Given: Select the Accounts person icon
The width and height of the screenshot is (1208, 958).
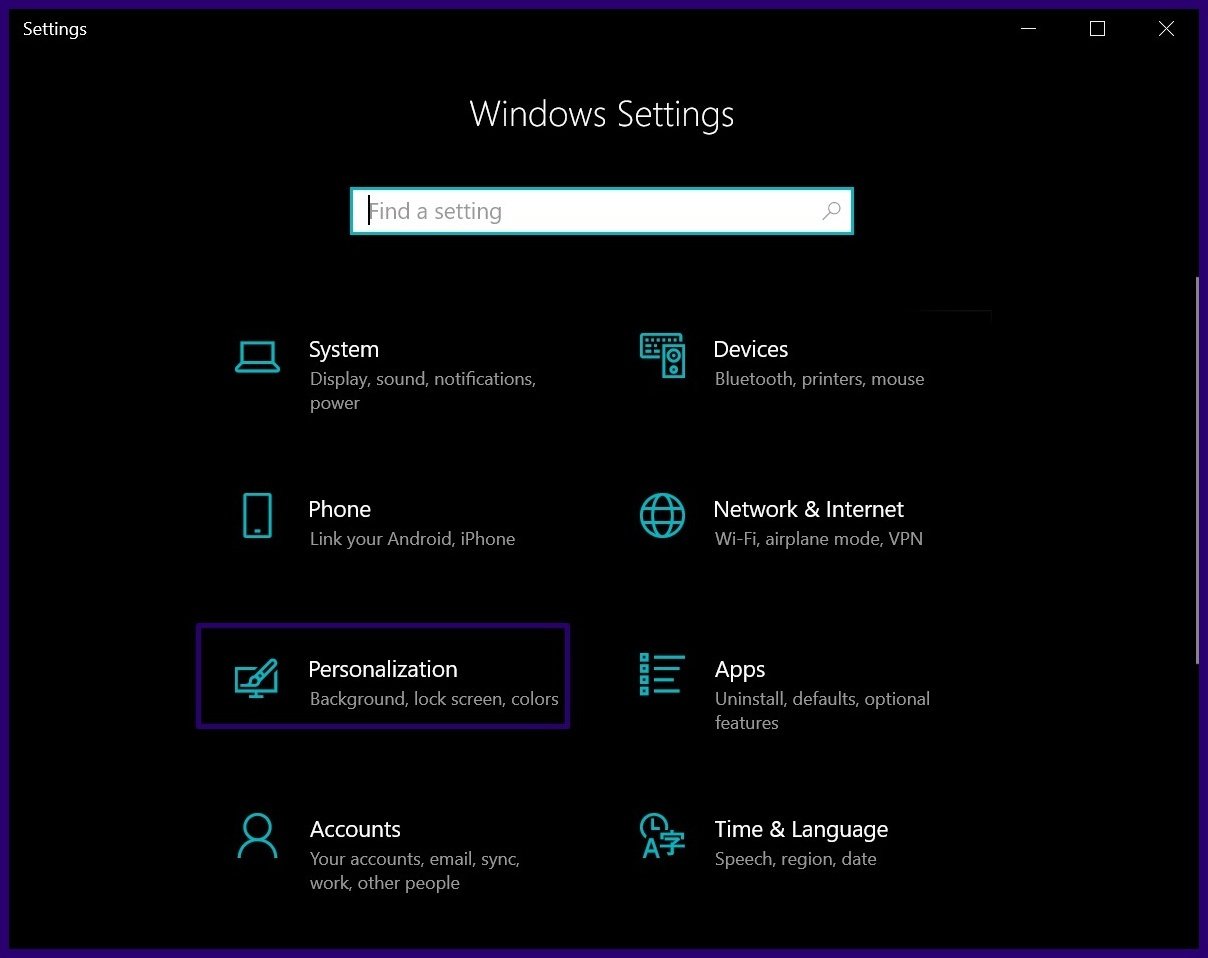Looking at the screenshot, I should coord(257,836).
